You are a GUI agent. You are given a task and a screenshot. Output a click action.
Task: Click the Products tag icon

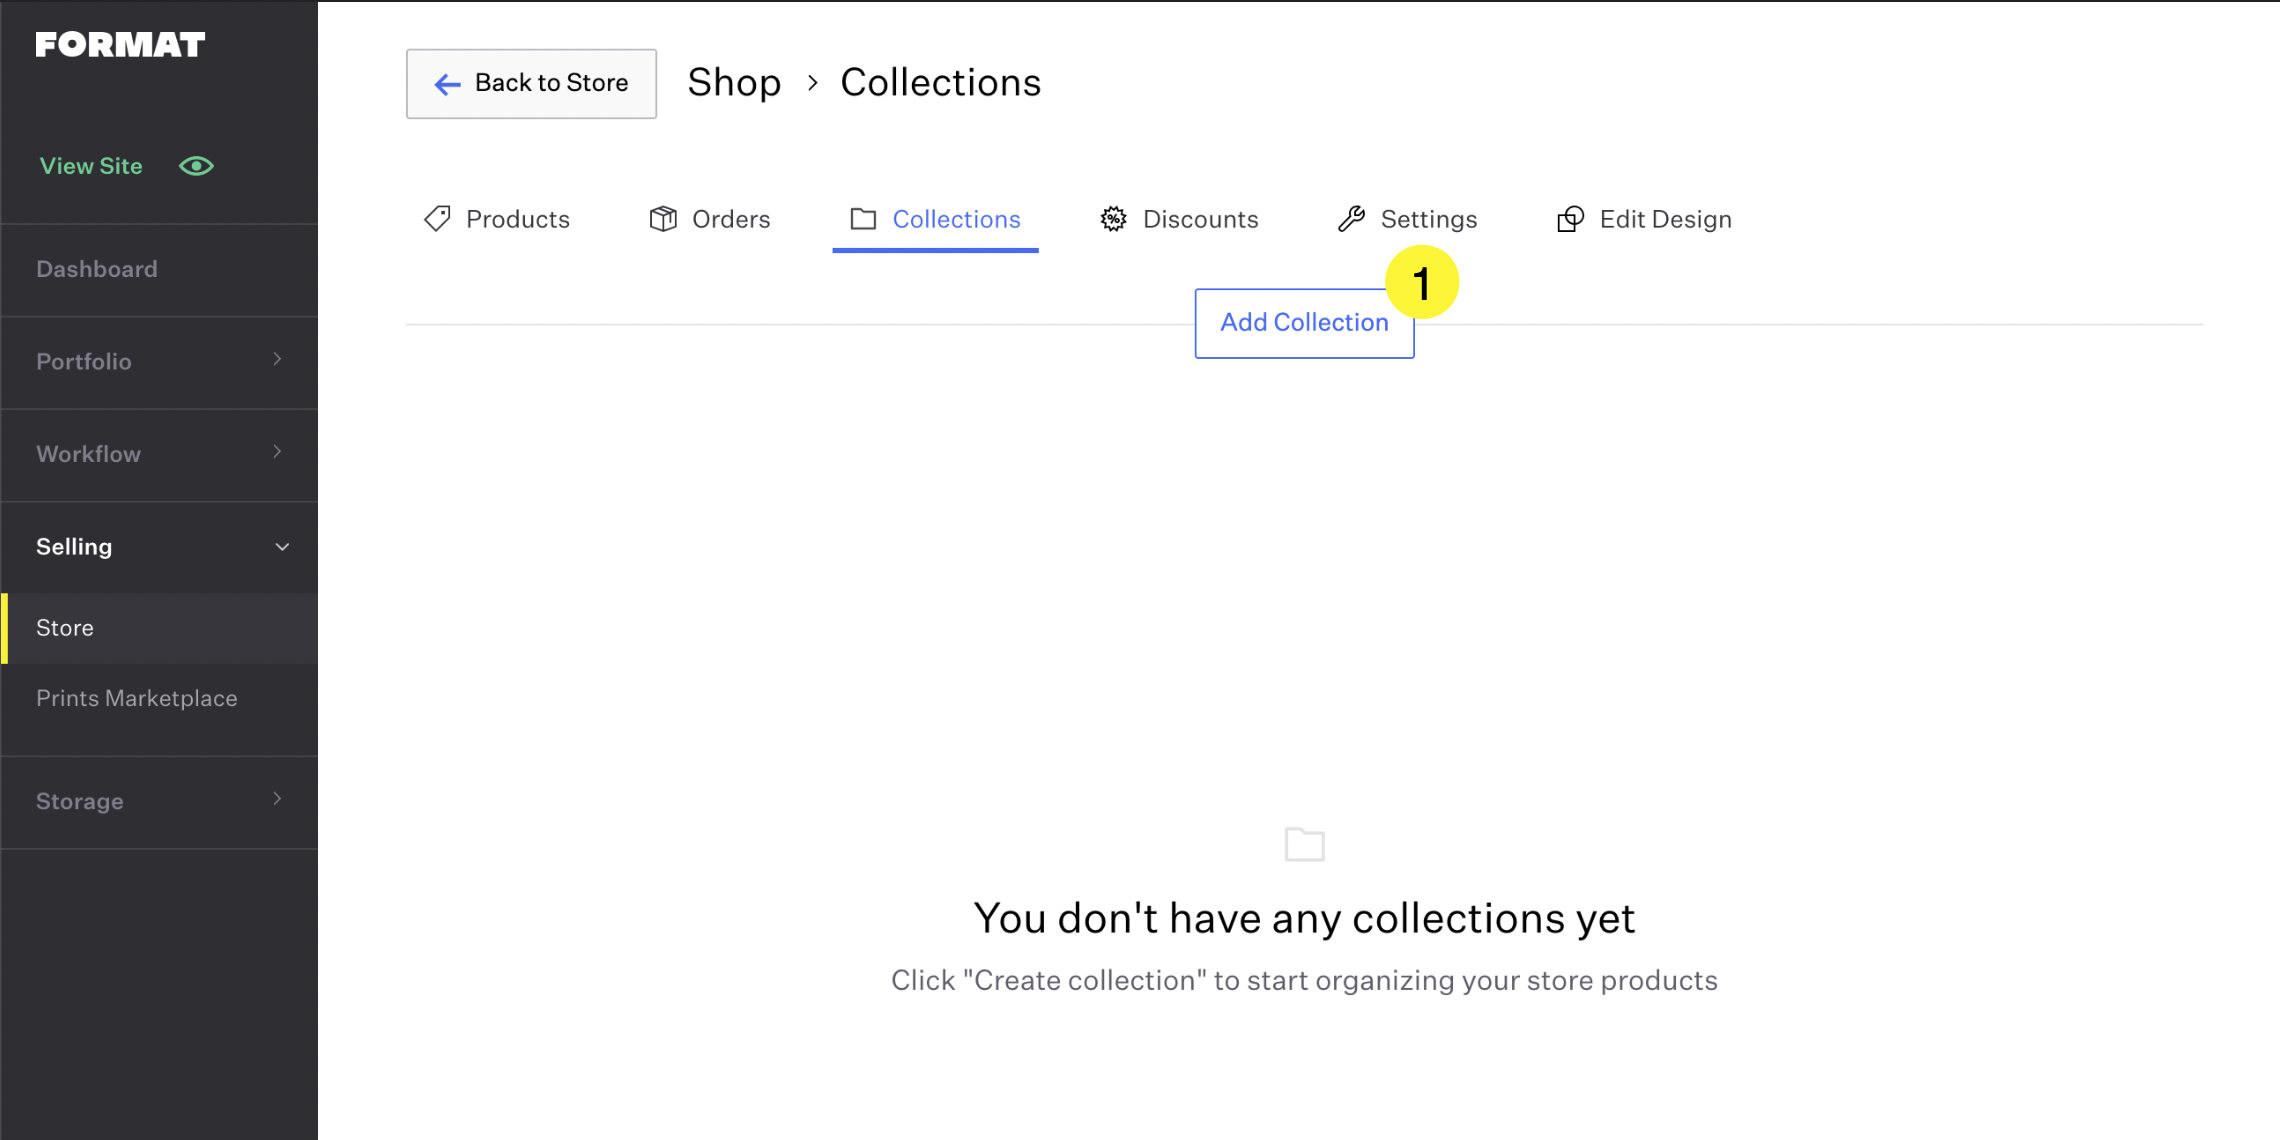tap(437, 219)
